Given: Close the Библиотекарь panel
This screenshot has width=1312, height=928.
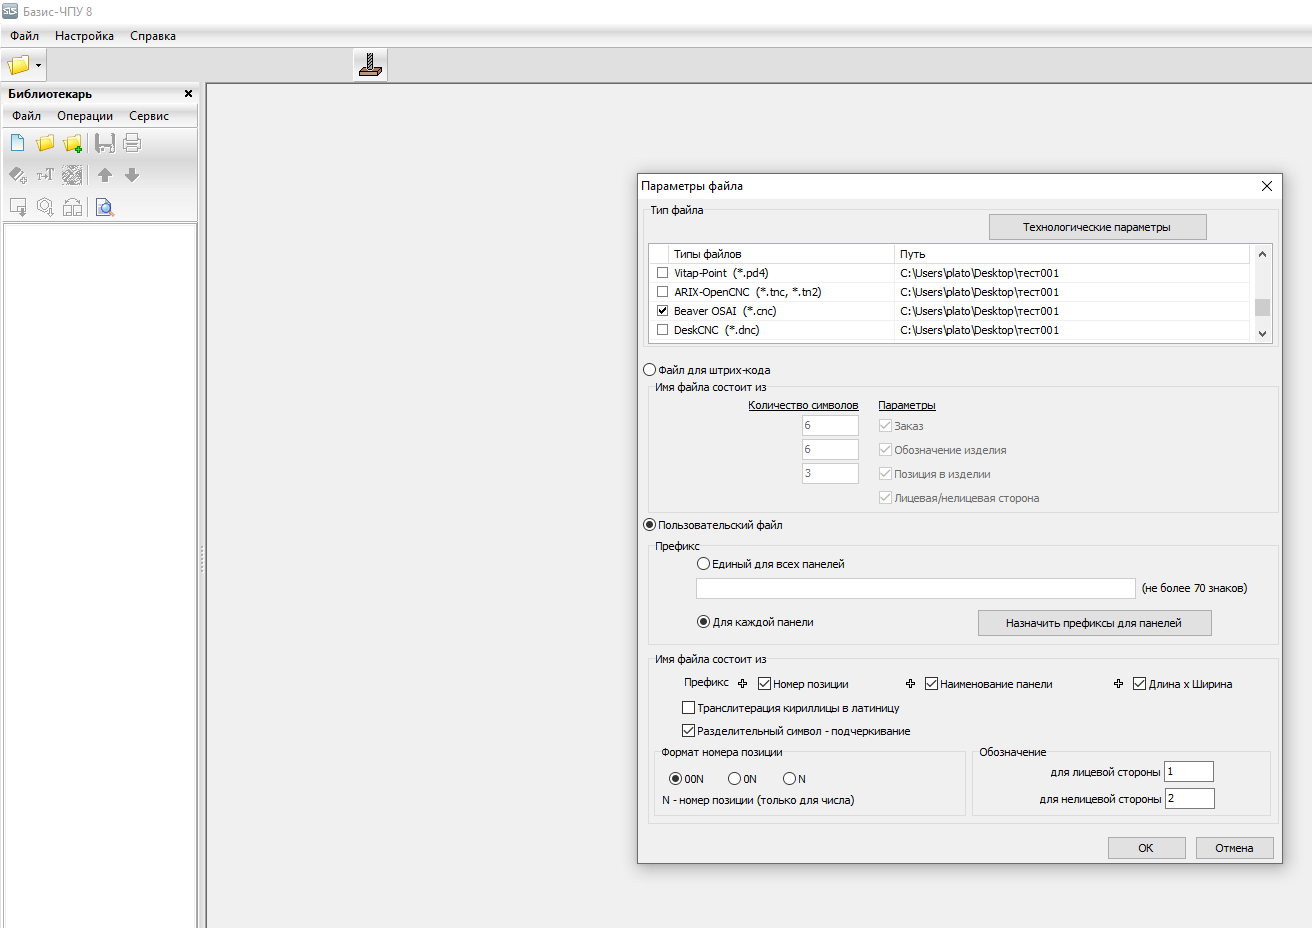Looking at the screenshot, I should [188, 93].
